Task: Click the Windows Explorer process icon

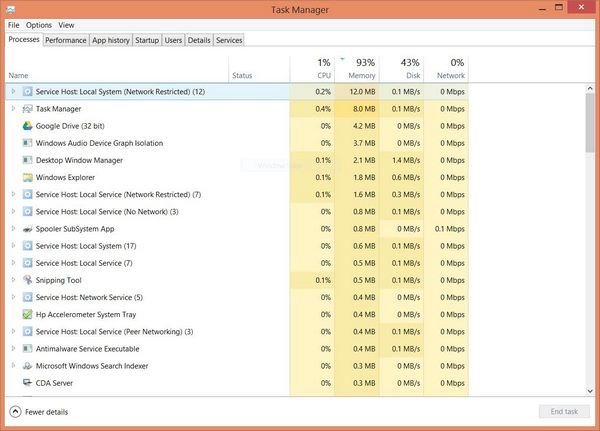Action: (27, 177)
